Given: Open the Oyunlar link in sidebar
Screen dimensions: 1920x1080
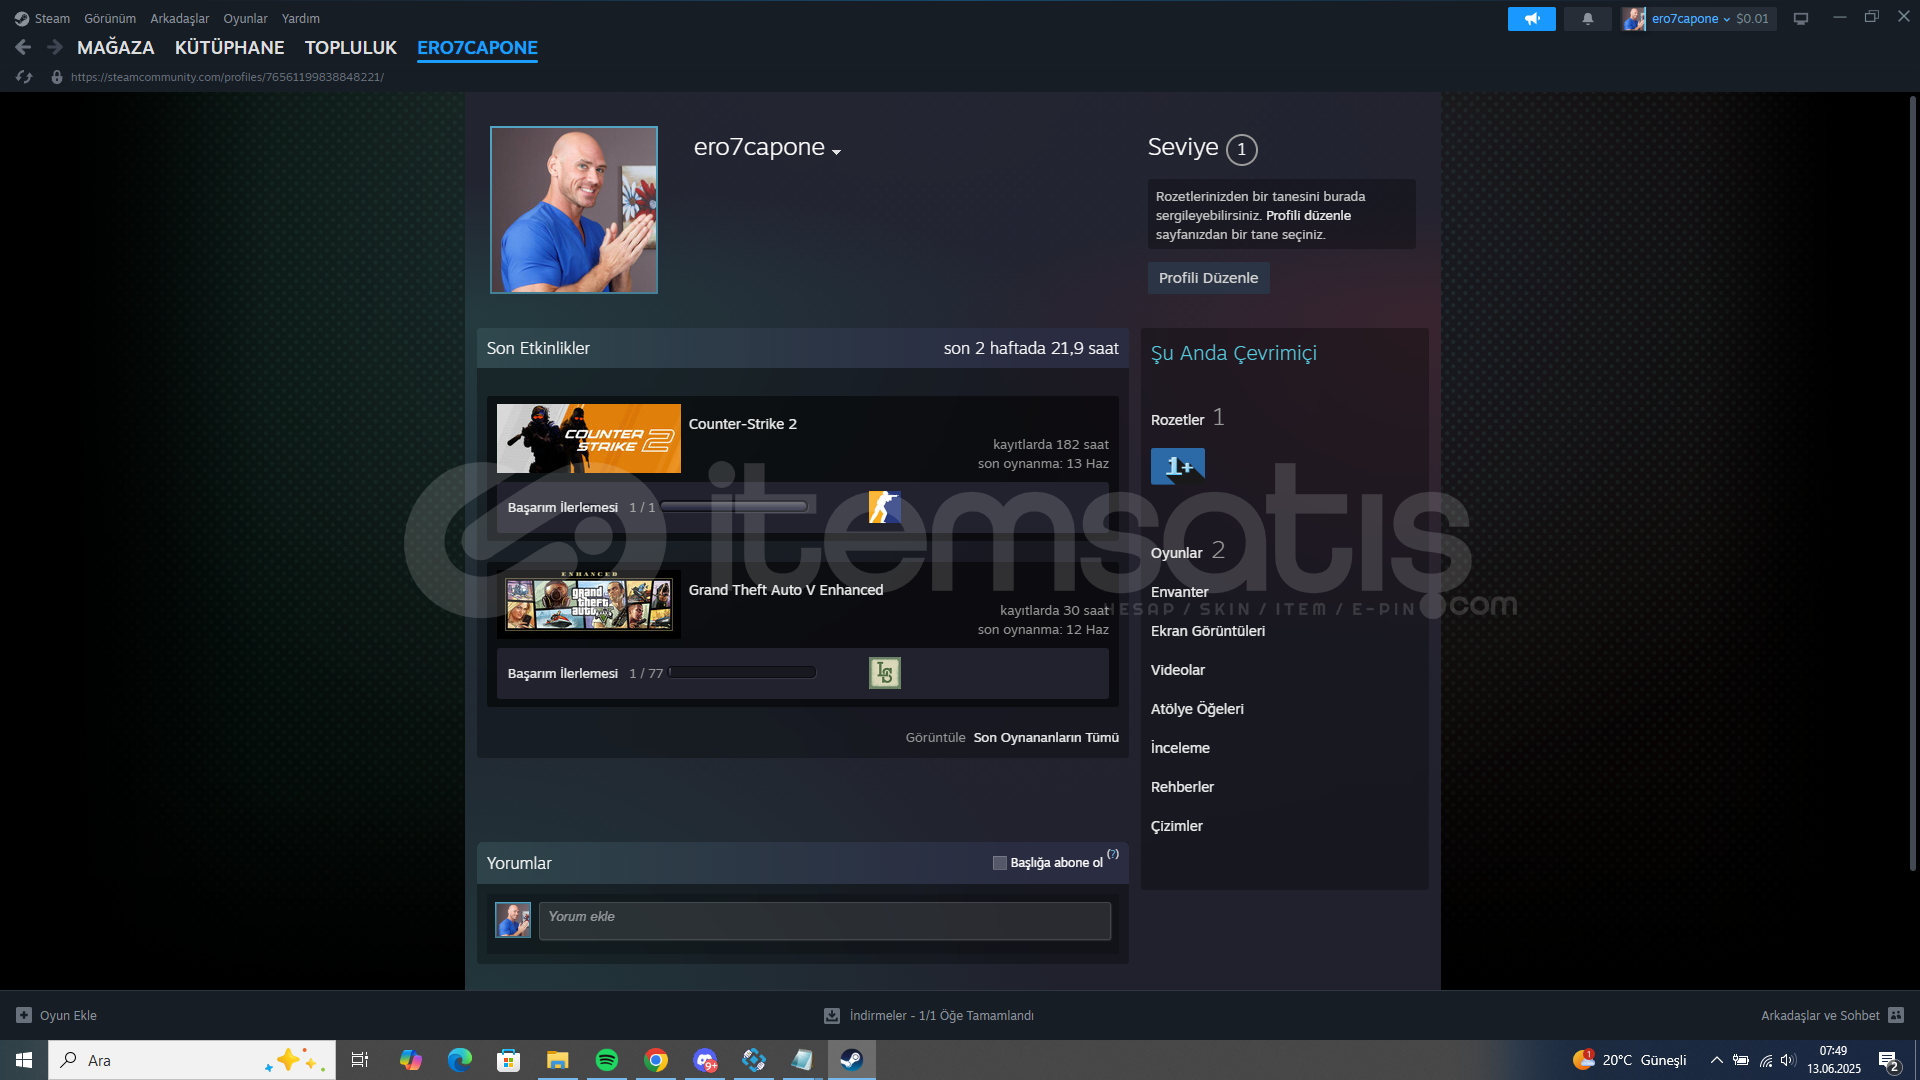Looking at the screenshot, I should tap(1176, 553).
